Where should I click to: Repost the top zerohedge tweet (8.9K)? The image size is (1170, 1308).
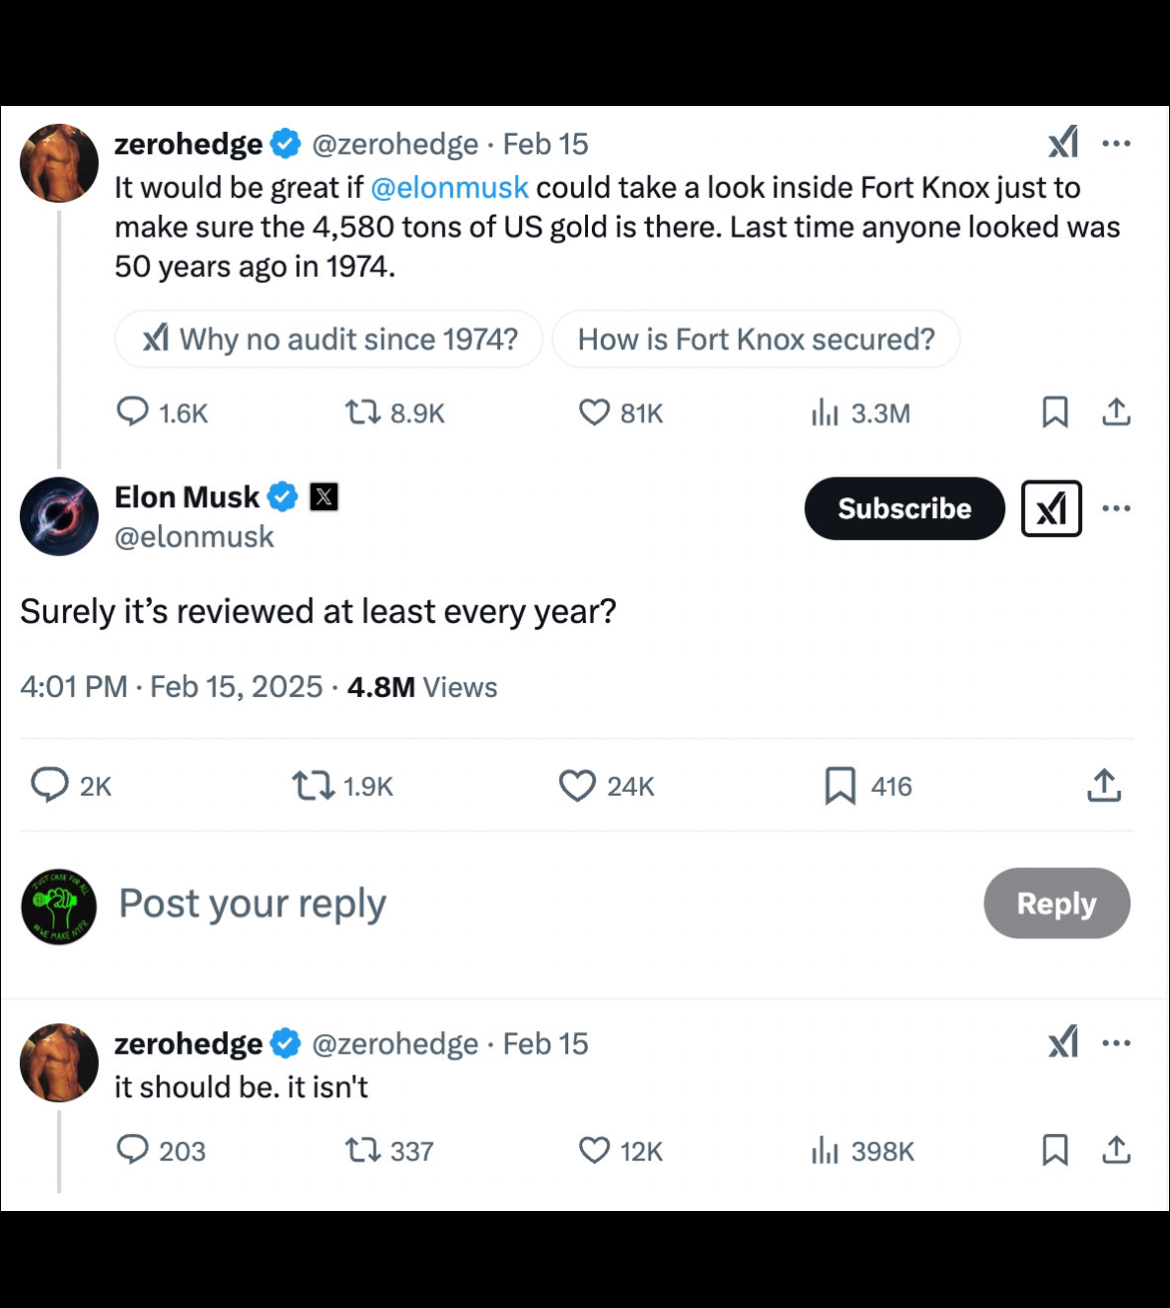click(x=361, y=412)
